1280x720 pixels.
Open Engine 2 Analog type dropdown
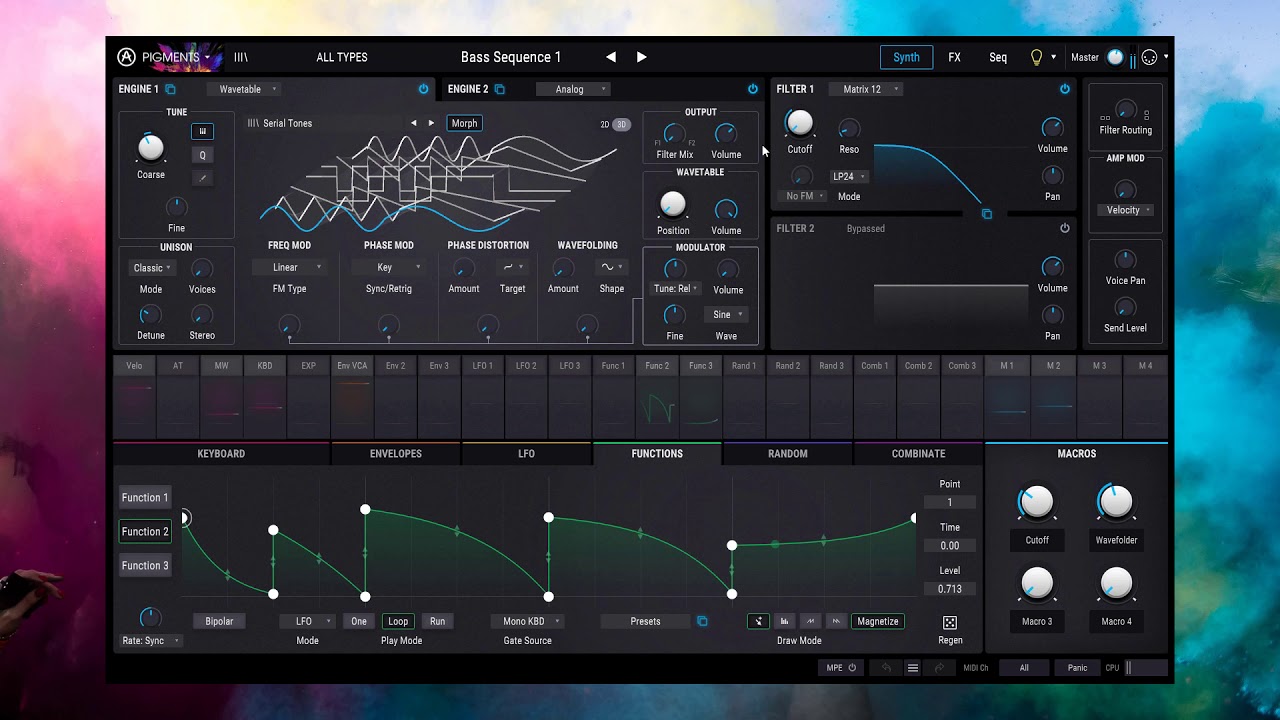click(573, 89)
